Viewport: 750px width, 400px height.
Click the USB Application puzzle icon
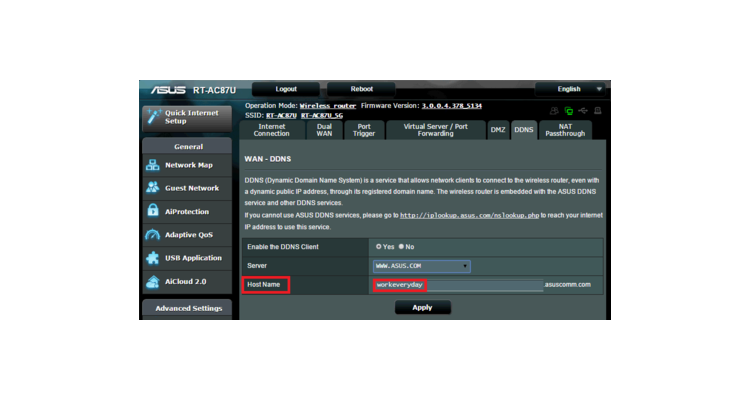tap(153, 258)
